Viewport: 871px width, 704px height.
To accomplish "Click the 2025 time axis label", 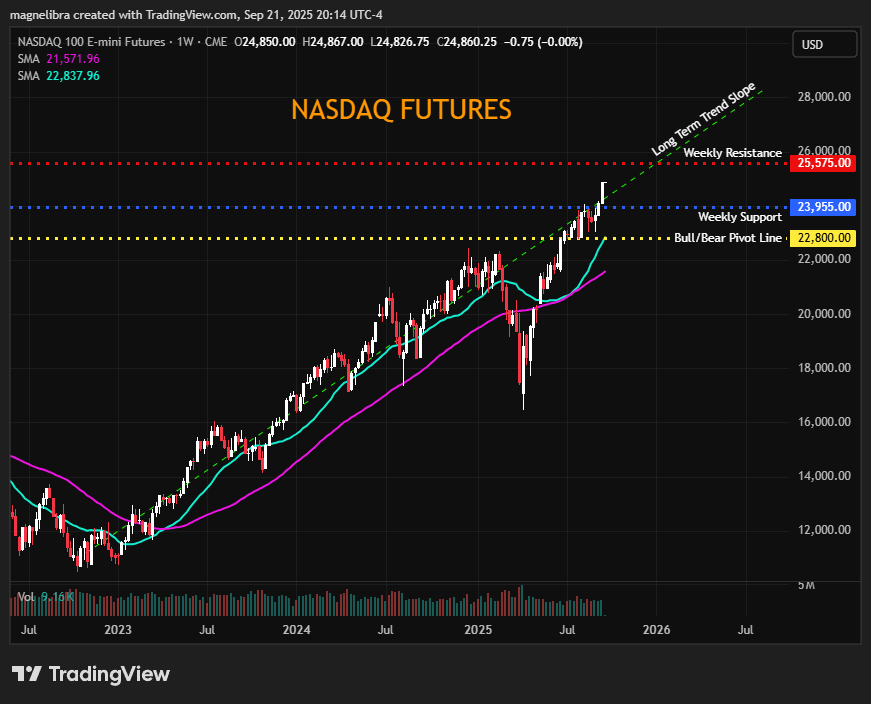I will click(x=478, y=630).
